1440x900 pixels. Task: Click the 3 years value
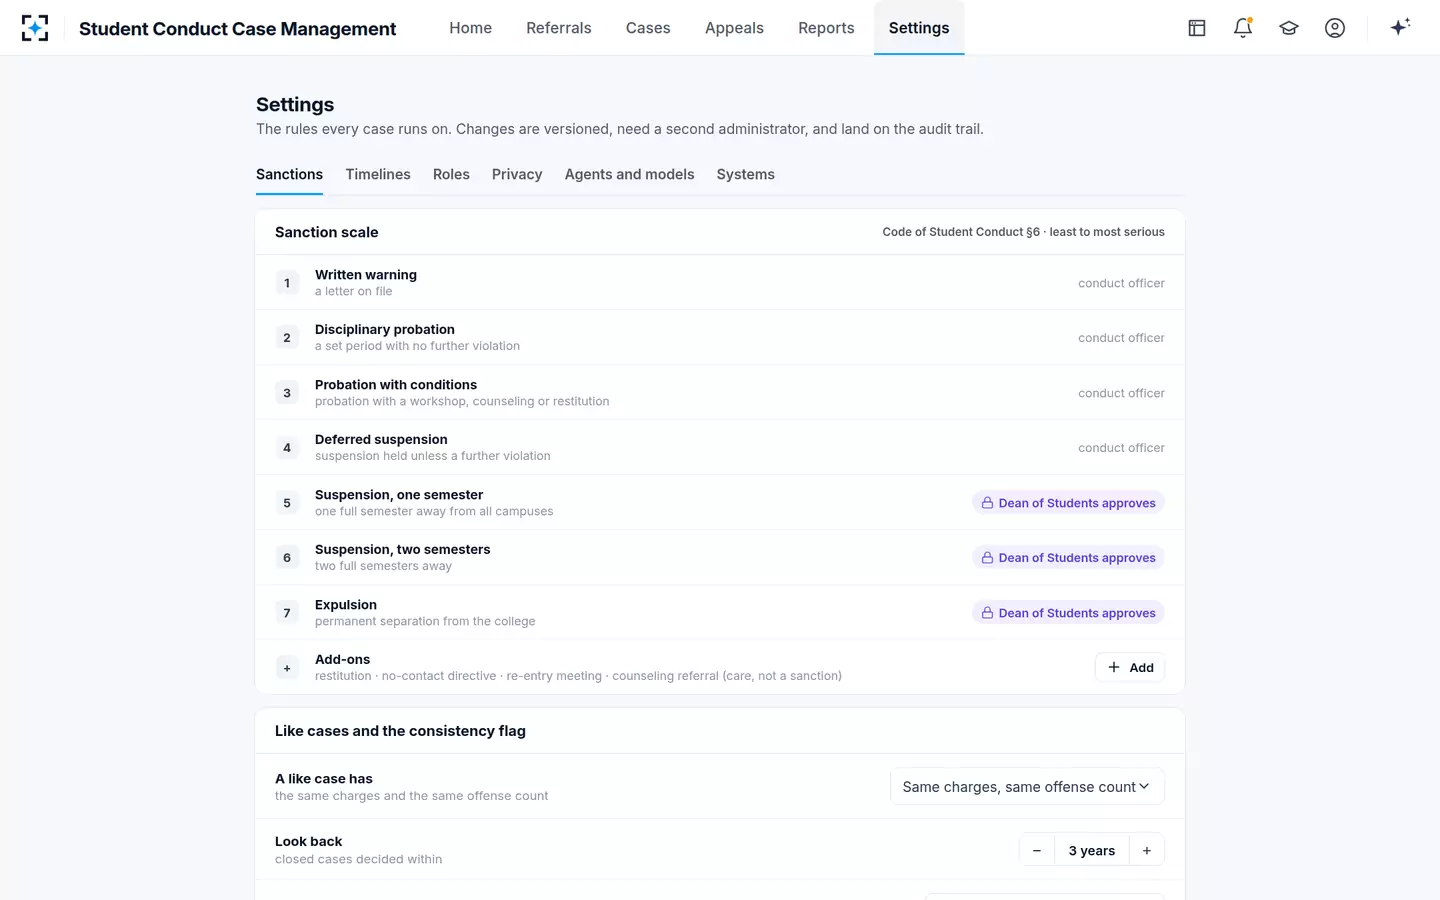1092,851
